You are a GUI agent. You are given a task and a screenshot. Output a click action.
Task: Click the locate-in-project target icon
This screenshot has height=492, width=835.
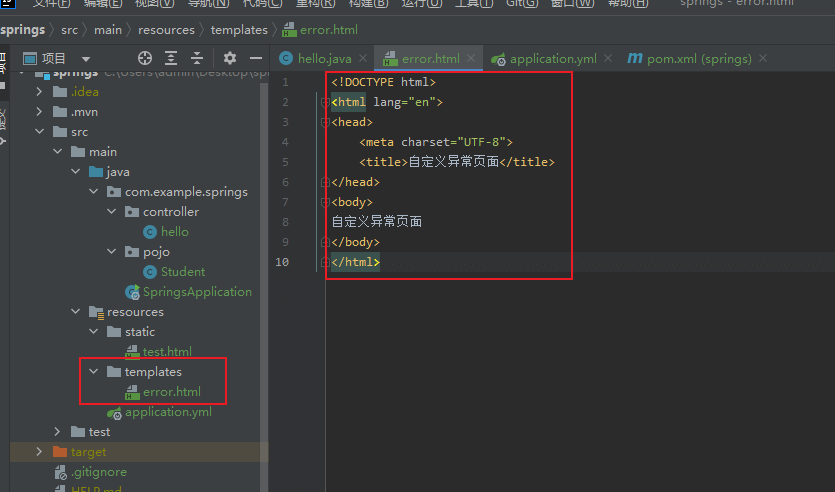145,58
